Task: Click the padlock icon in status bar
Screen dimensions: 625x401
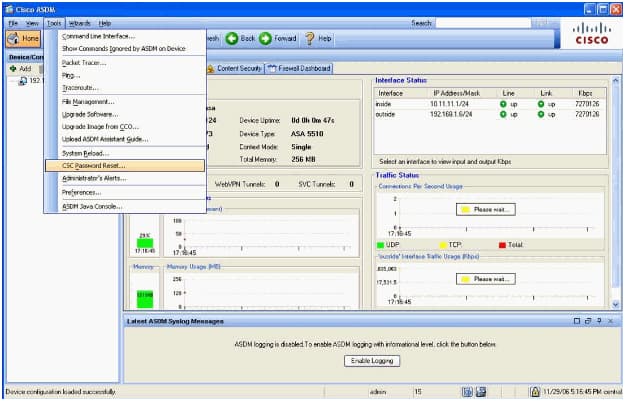Action: click(x=535, y=392)
